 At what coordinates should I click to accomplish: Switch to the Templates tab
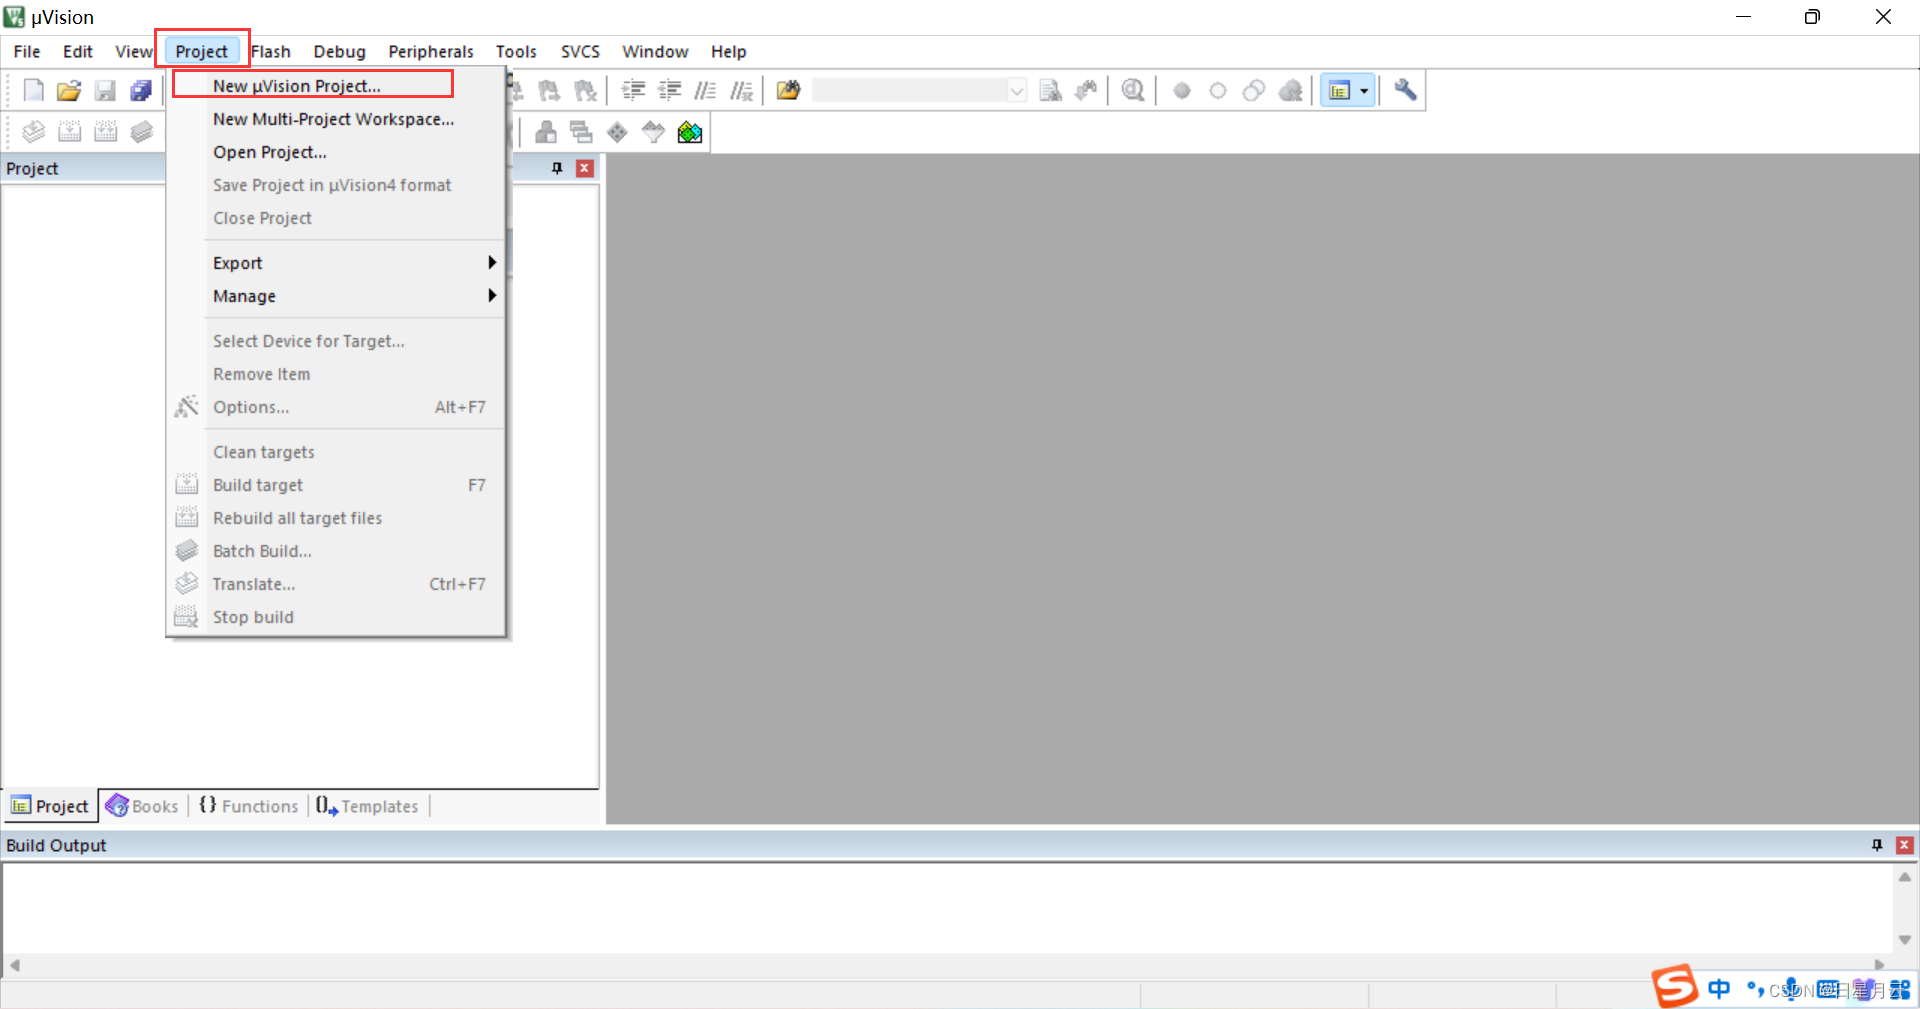(367, 806)
